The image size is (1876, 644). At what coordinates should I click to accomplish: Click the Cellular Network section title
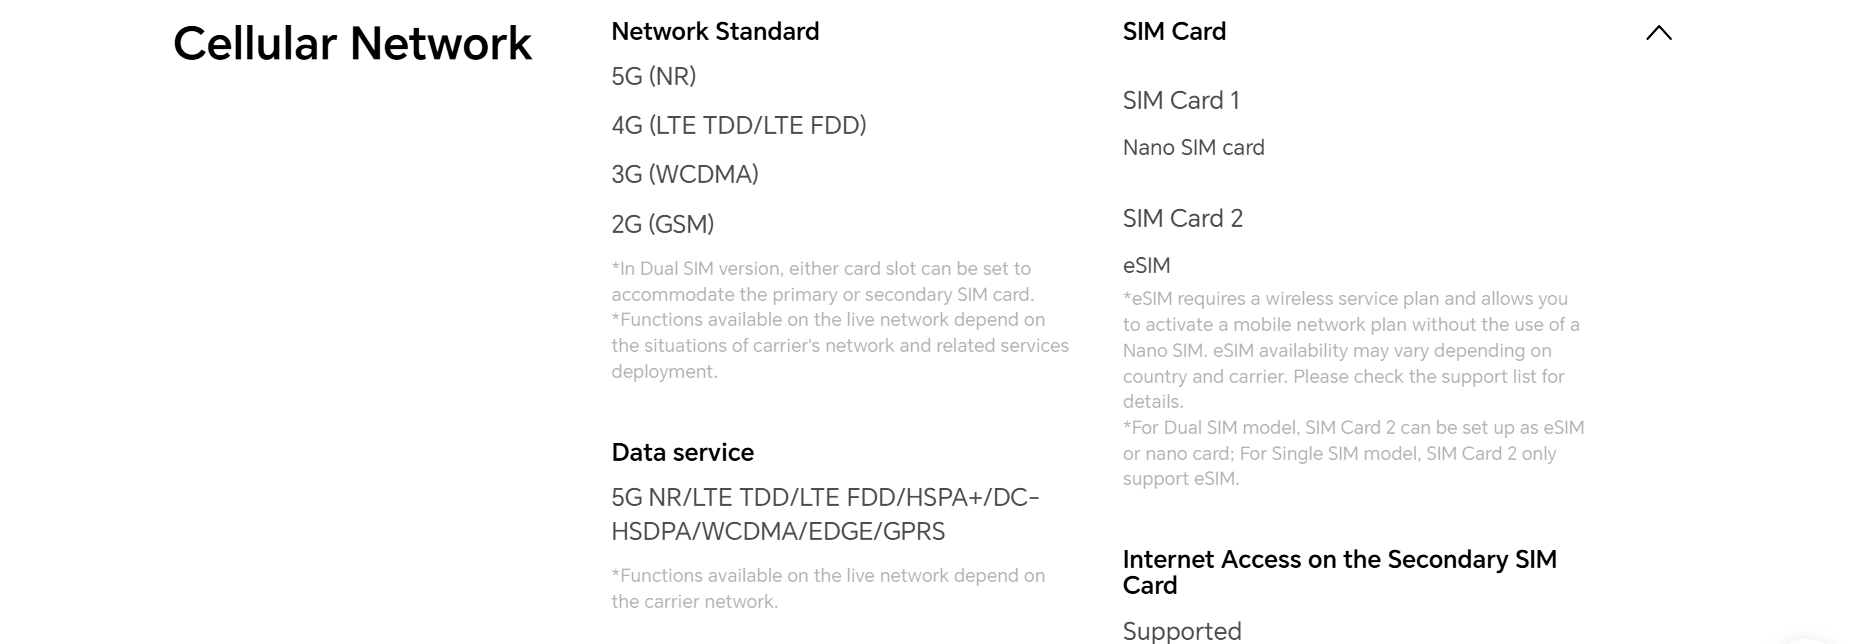pos(352,43)
